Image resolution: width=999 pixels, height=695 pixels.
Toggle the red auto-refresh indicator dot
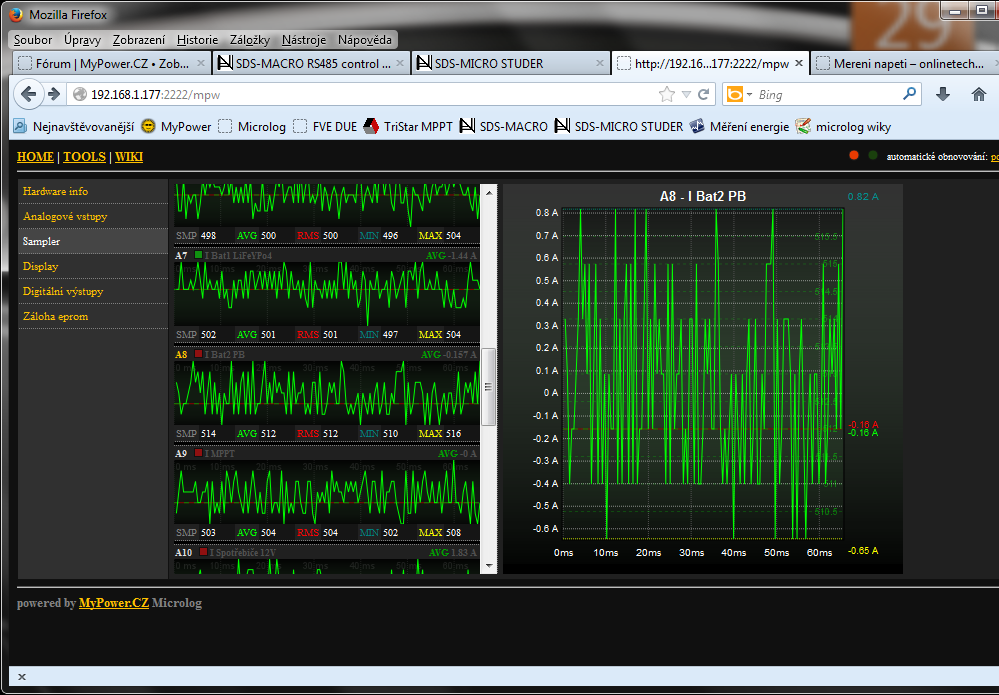pos(854,156)
